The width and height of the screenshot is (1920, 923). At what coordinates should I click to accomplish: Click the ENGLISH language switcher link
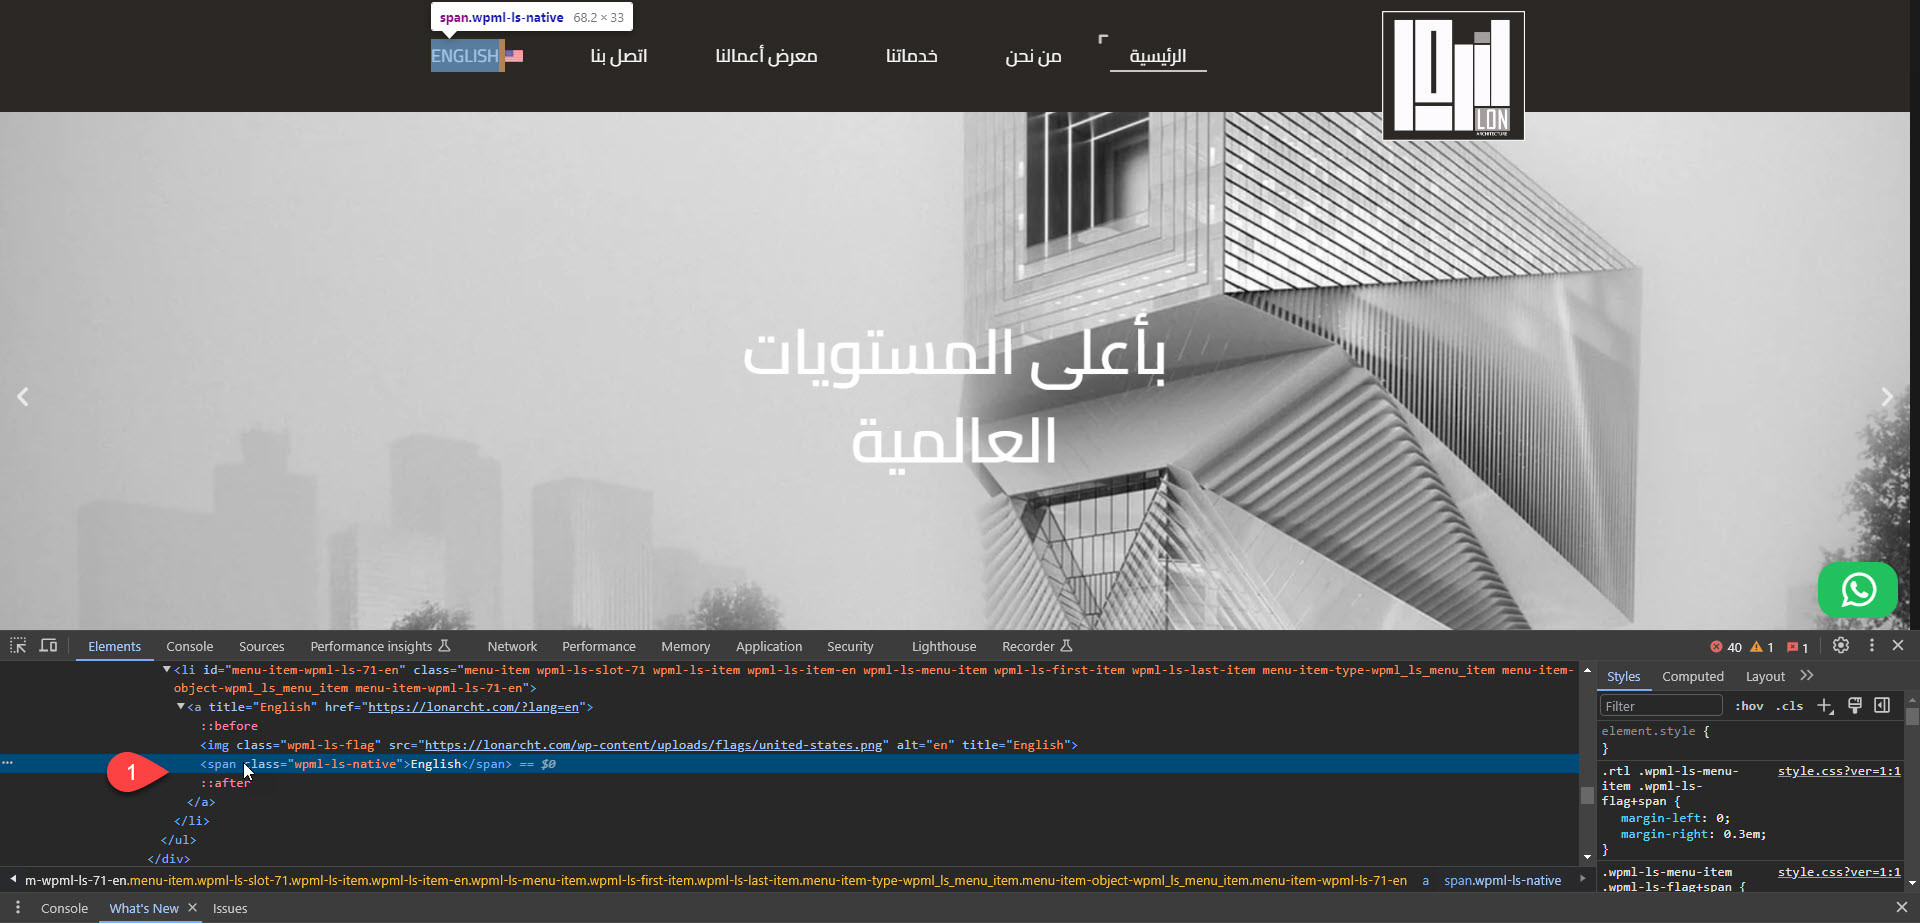coord(466,56)
